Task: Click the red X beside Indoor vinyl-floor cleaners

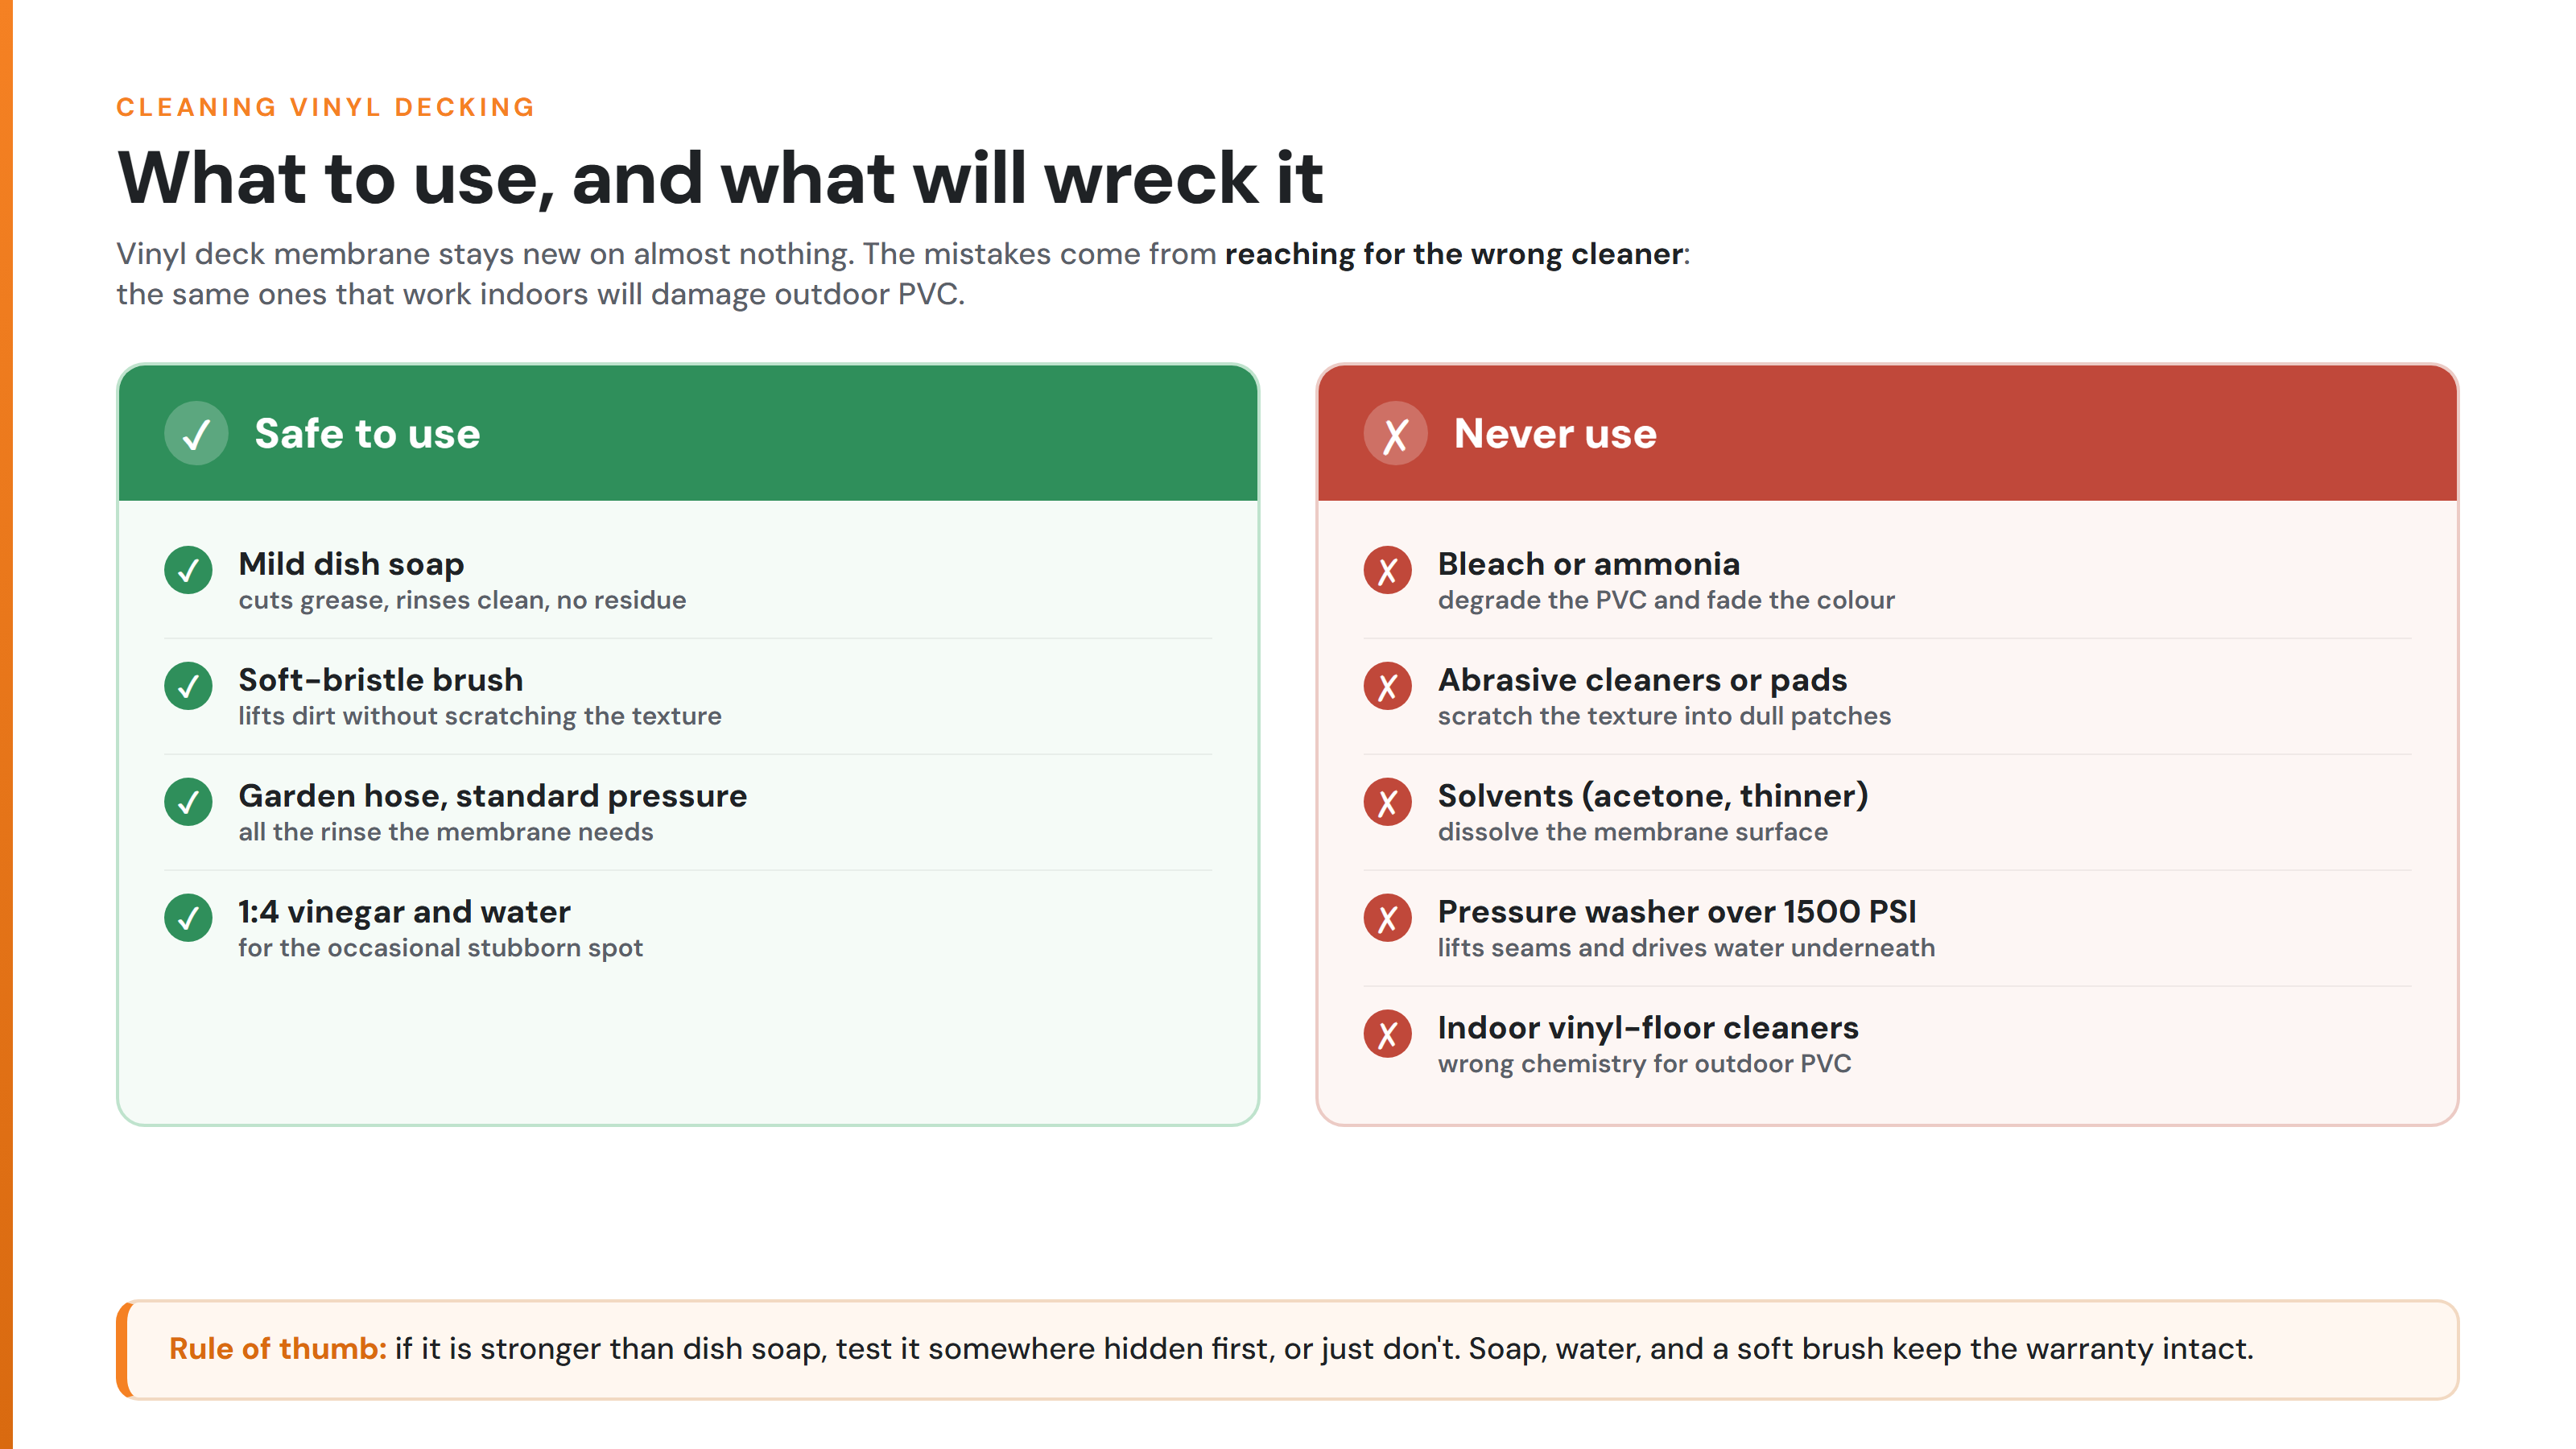Action: [1387, 1034]
